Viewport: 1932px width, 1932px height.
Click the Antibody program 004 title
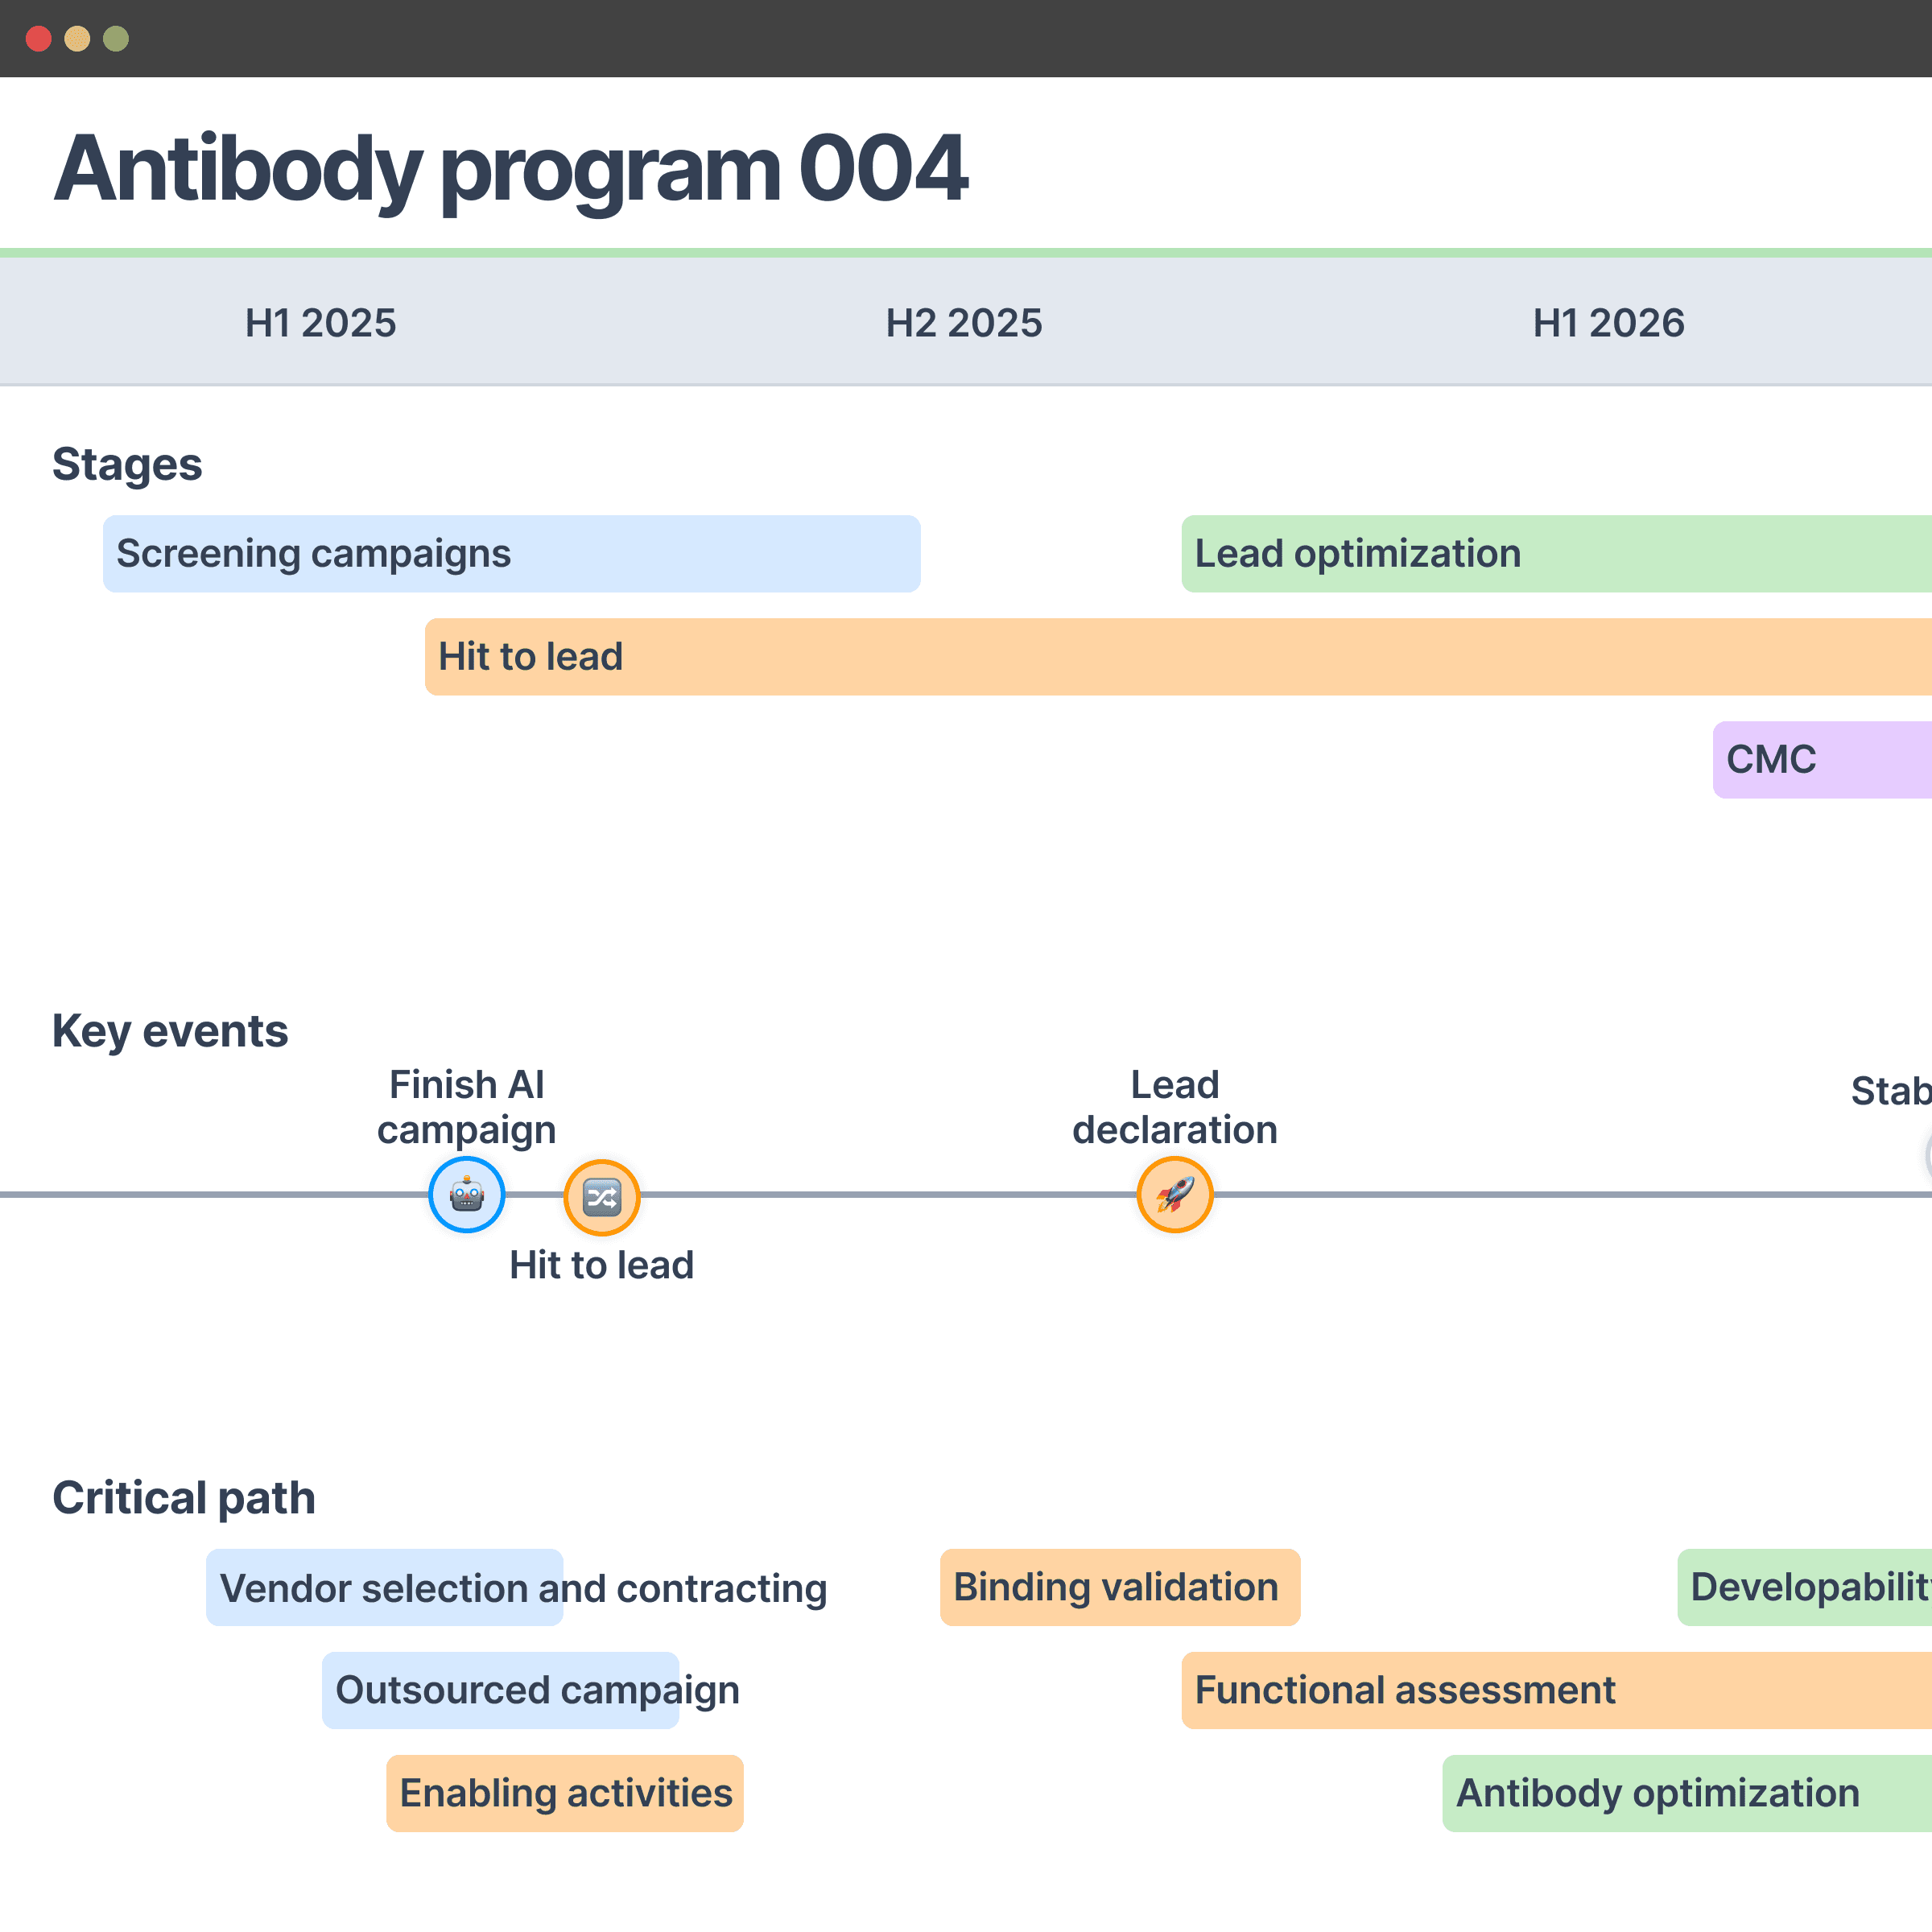click(x=510, y=168)
